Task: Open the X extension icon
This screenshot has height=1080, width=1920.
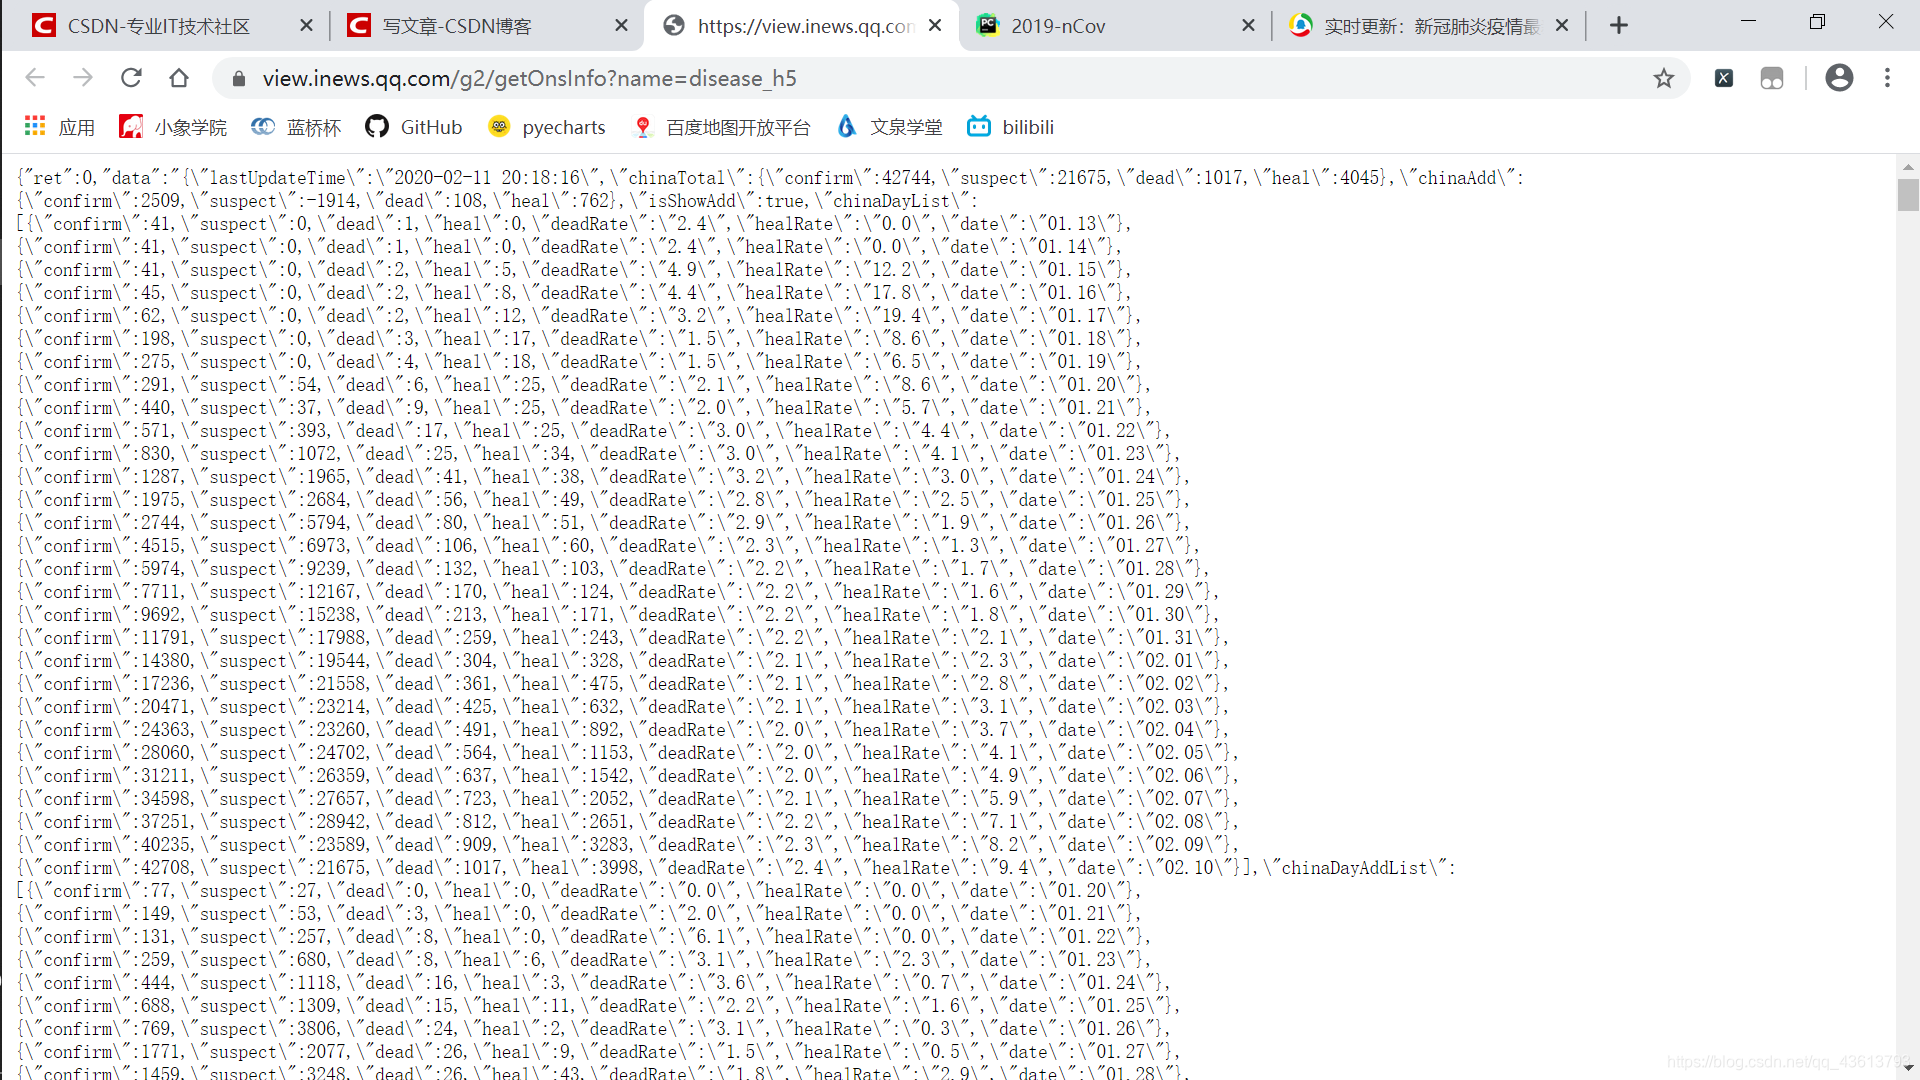Action: point(1724,78)
